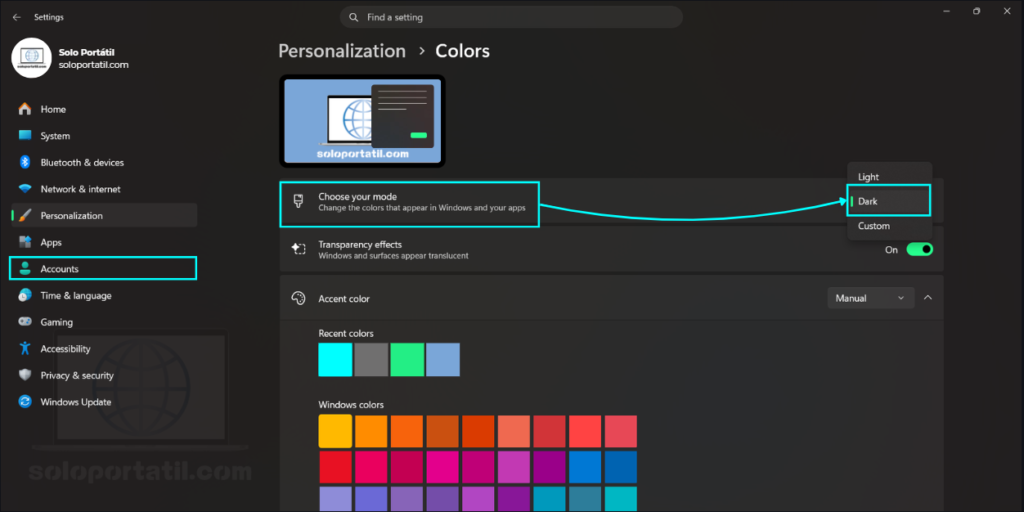Click the back arrow beside Settings
This screenshot has height=512, width=1024.
pos(16,18)
